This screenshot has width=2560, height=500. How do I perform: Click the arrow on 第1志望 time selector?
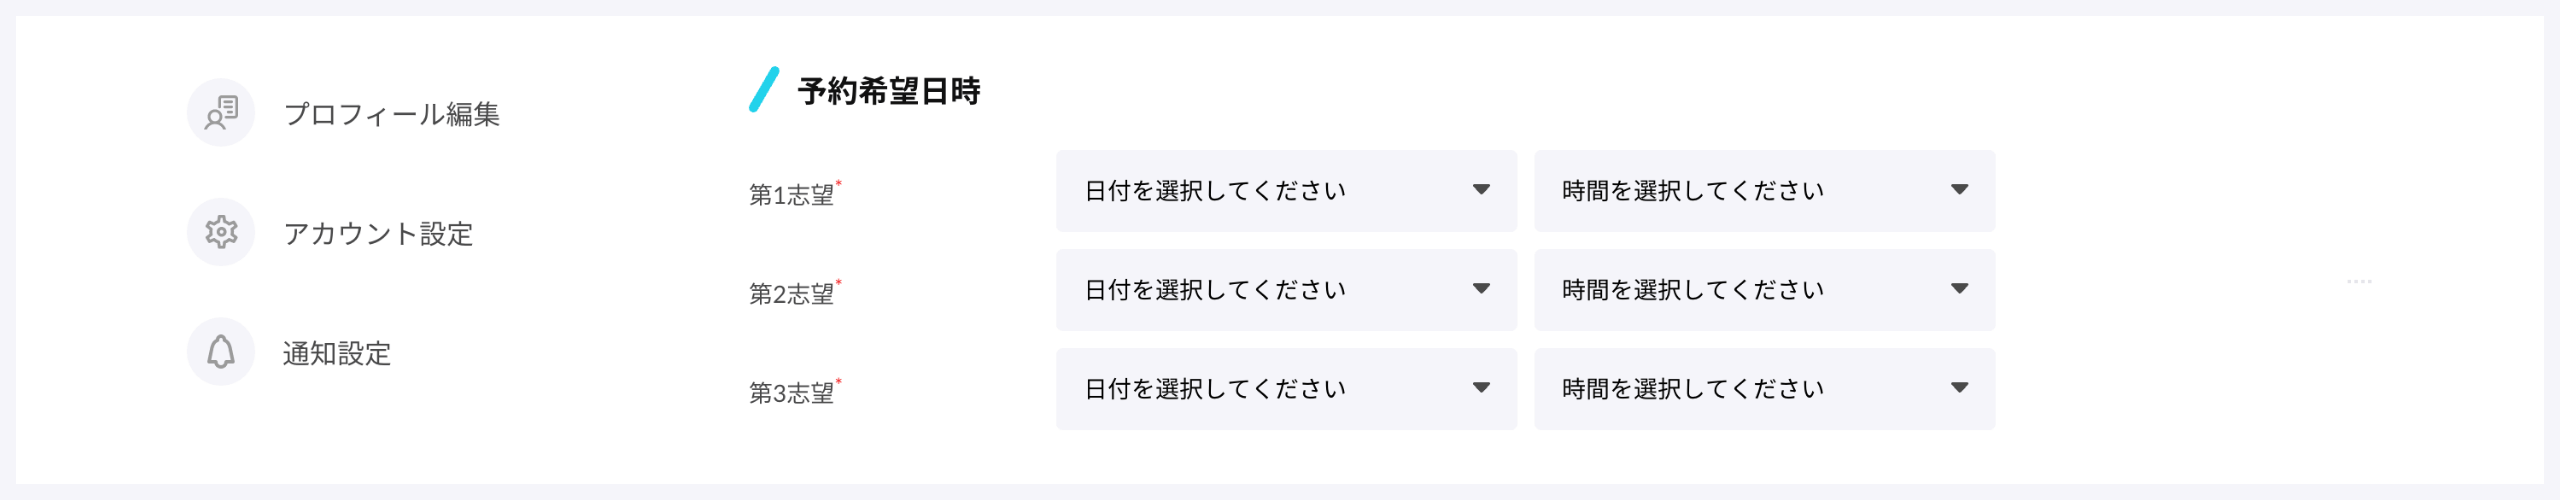point(1959,190)
